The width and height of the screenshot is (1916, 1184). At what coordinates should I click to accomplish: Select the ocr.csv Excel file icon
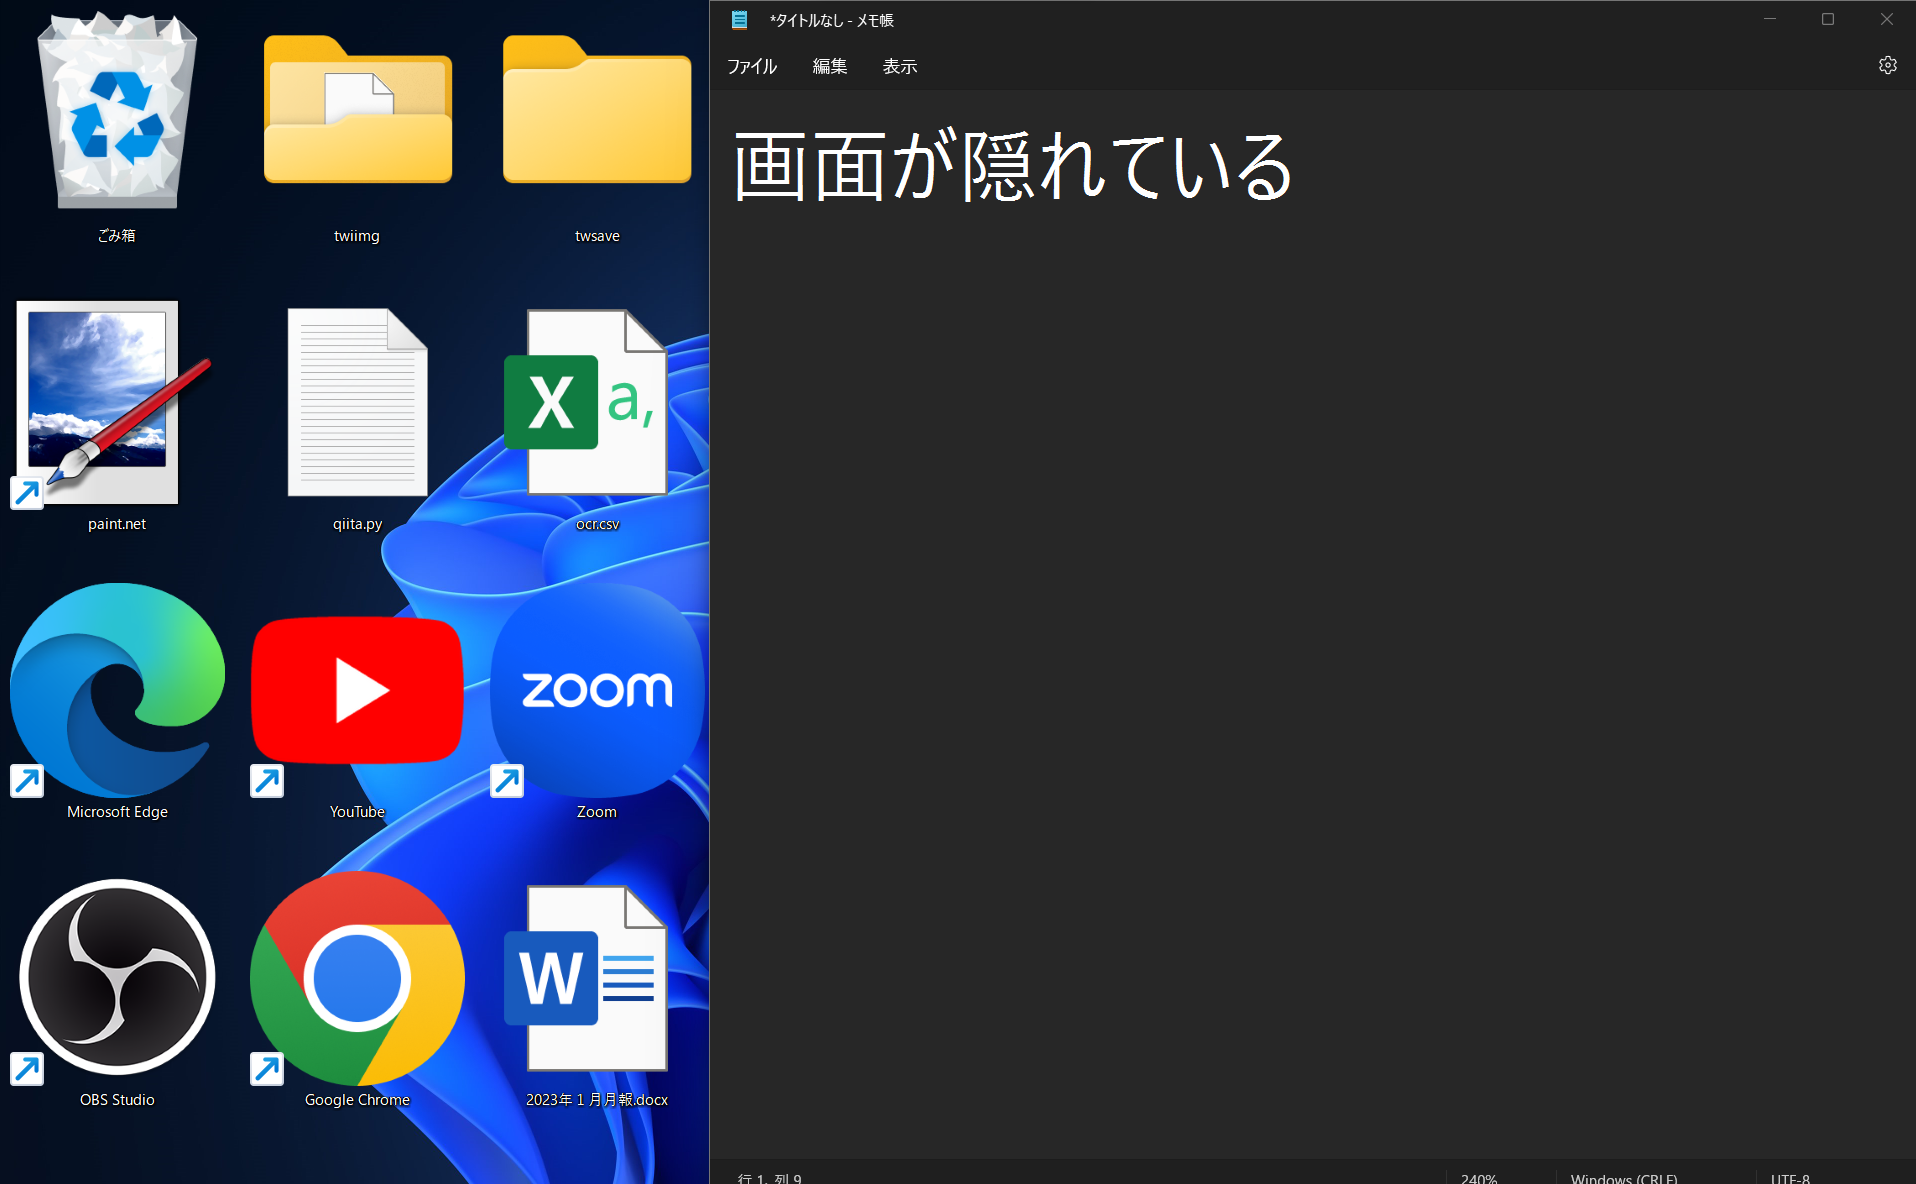click(586, 402)
